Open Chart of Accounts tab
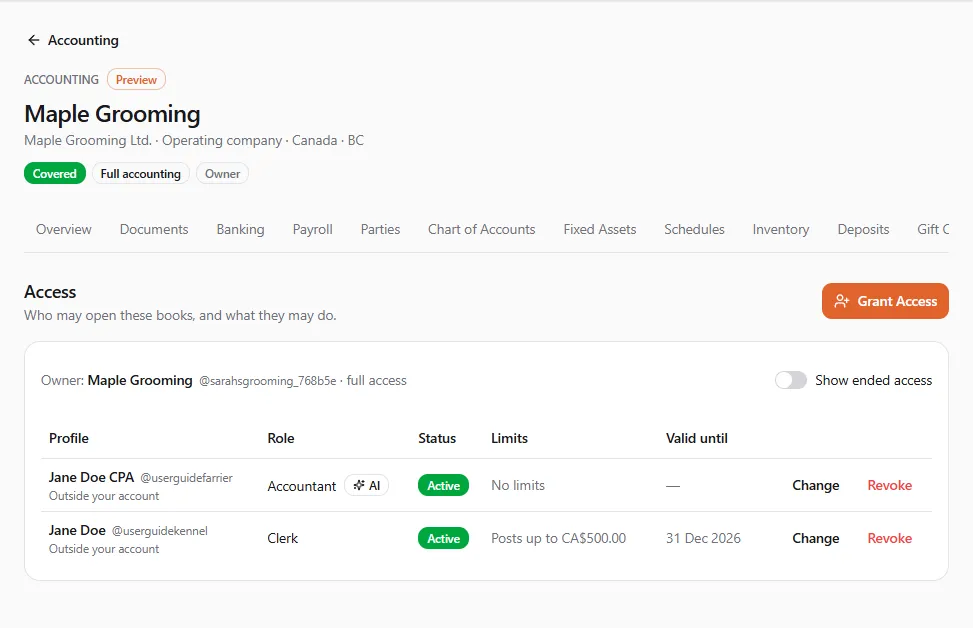Screen dimensions: 973x628 [x=482, y=230]
